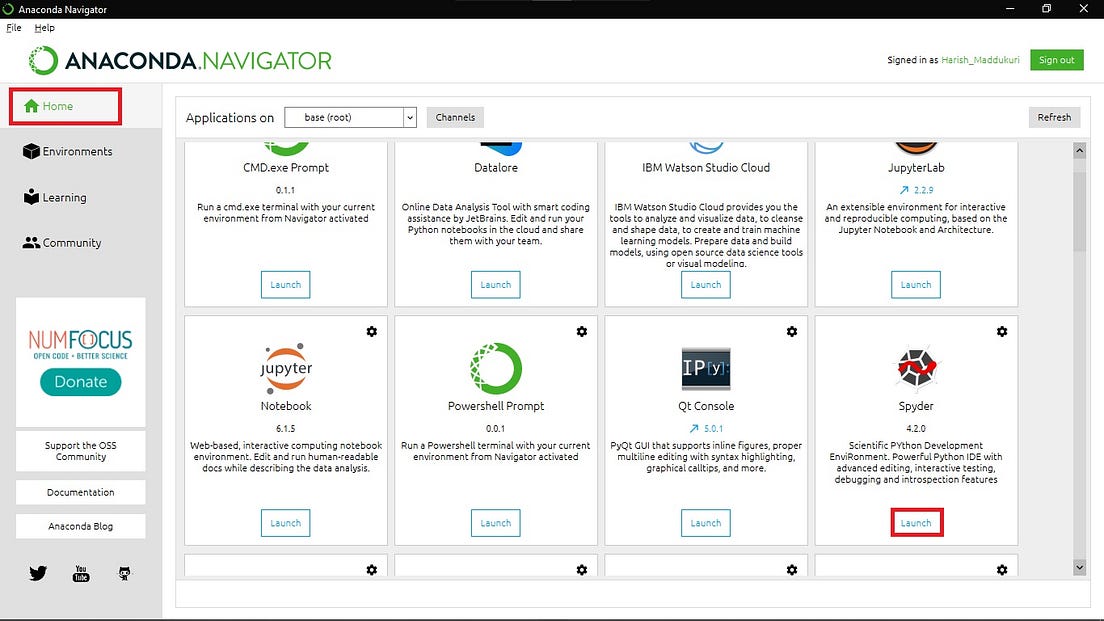Image resolution: width=1104 pixels, height=621 pixels.
Task: Click the Jupyter Notebook logo
Action: tap(286, 368)
